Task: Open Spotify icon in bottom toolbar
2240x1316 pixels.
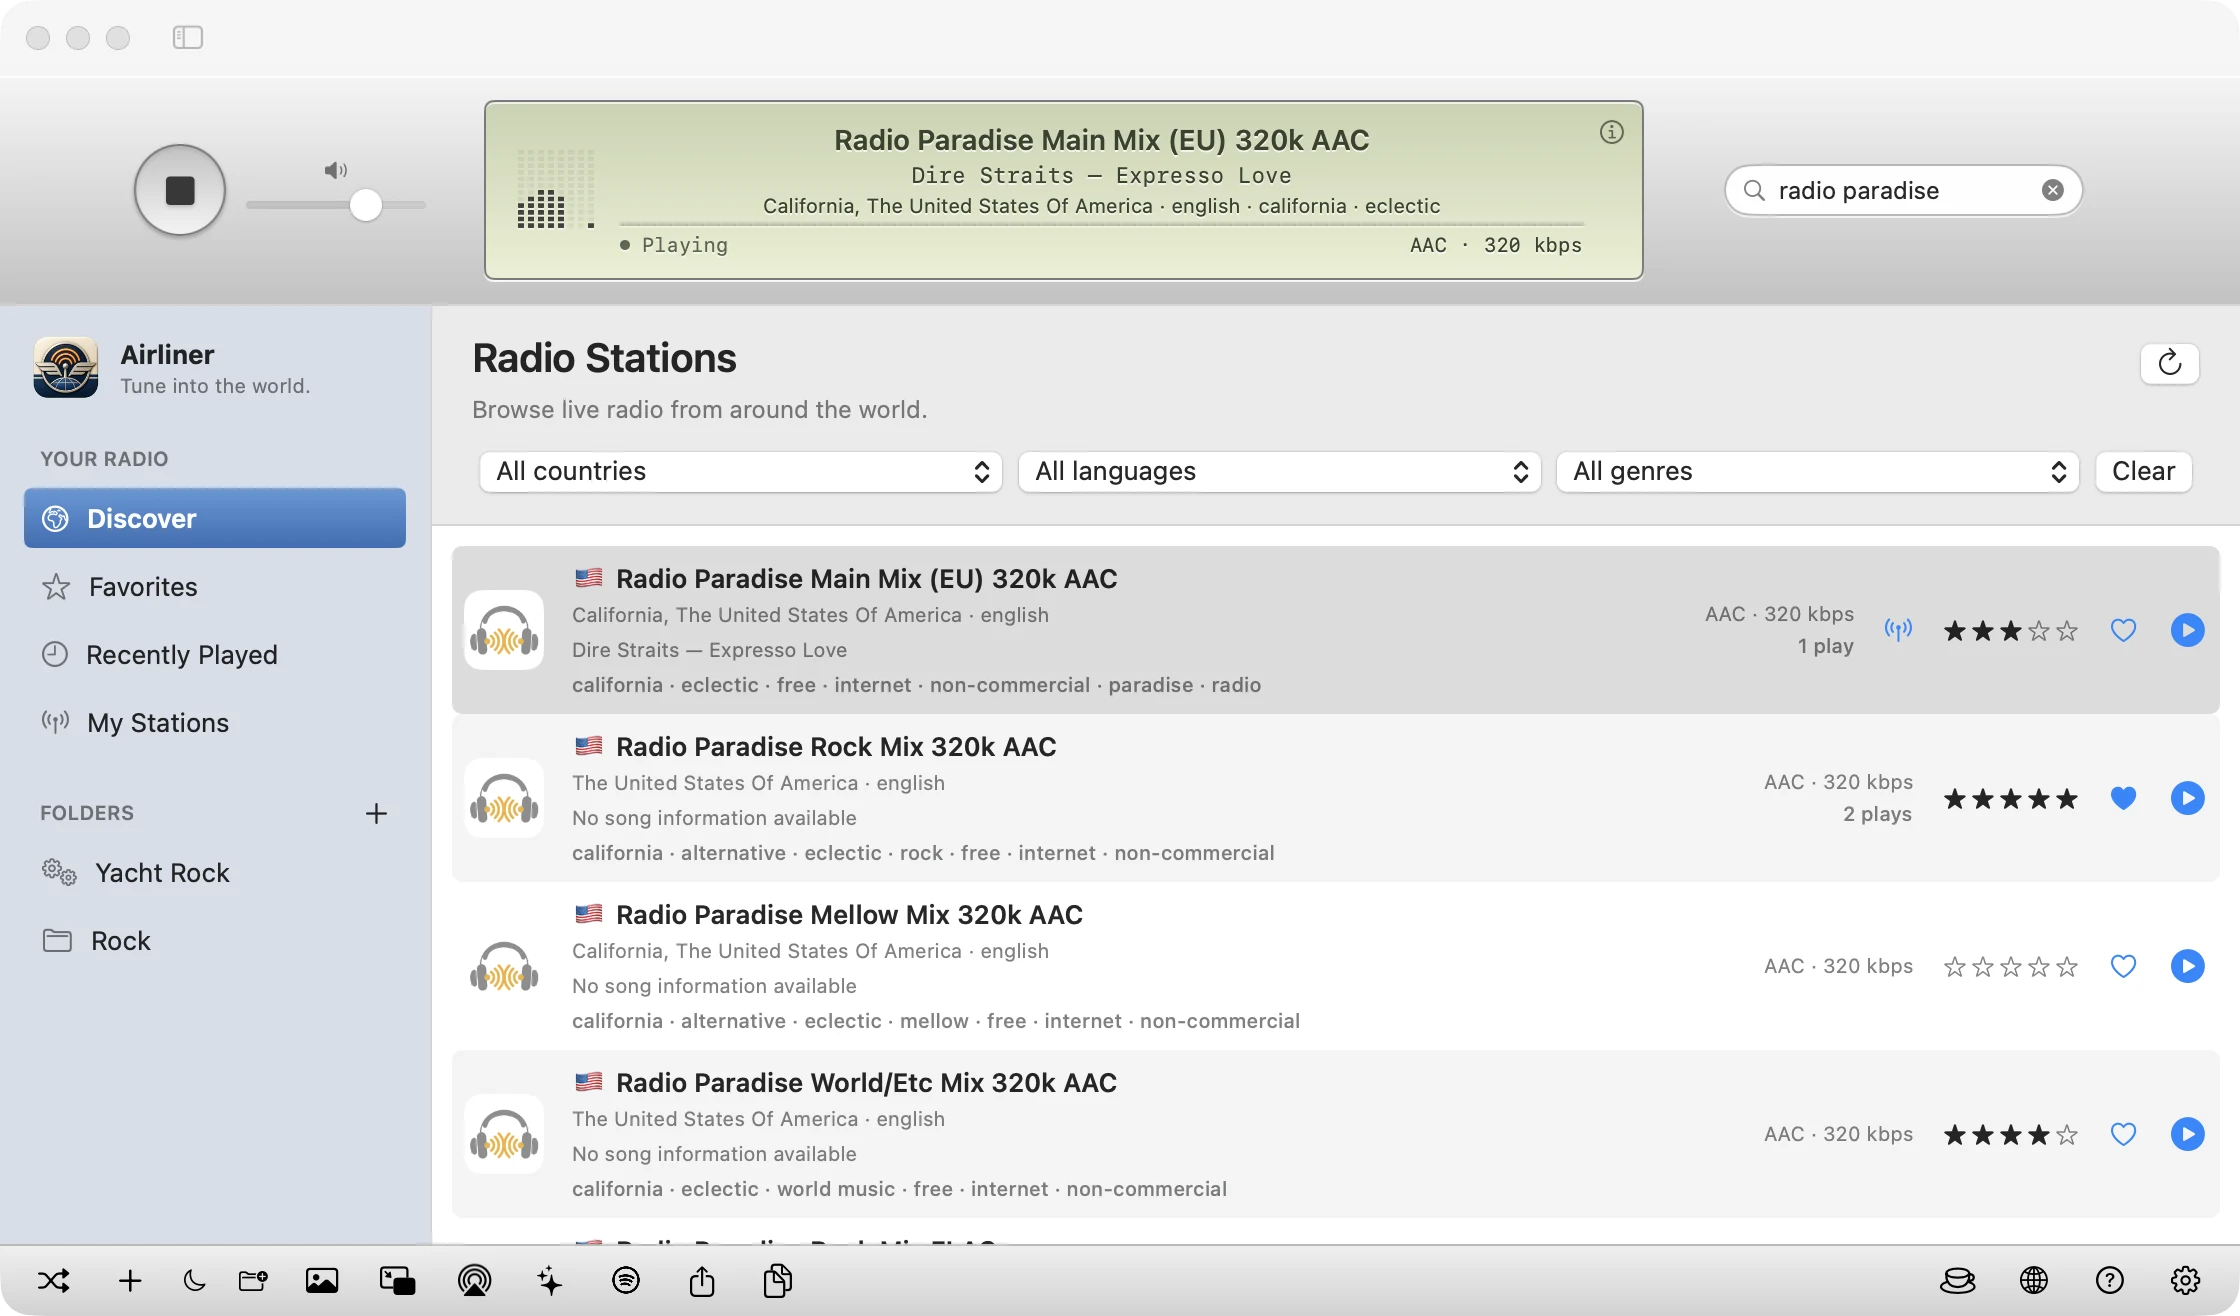Action: (626, 1280)
